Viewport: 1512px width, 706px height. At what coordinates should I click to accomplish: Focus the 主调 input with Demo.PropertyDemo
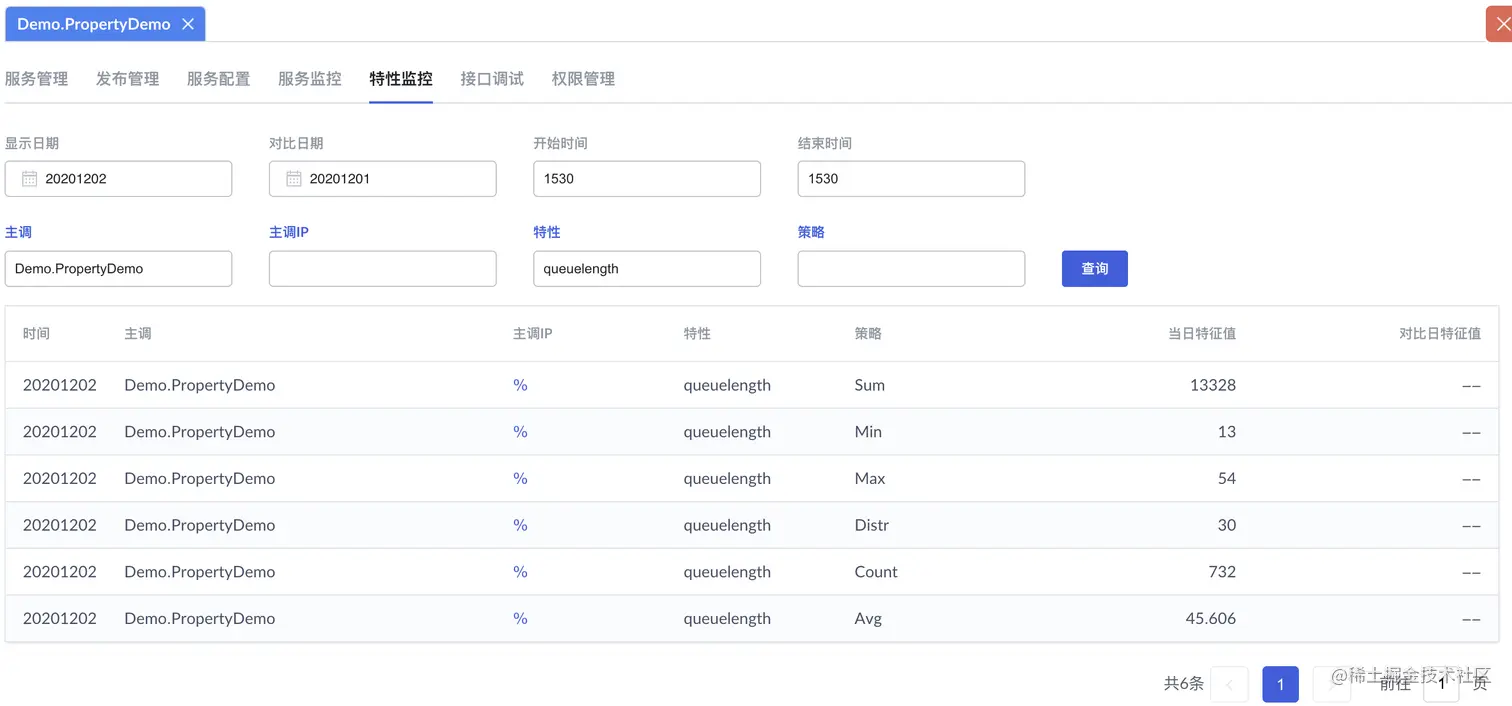(x=118, y=269)
